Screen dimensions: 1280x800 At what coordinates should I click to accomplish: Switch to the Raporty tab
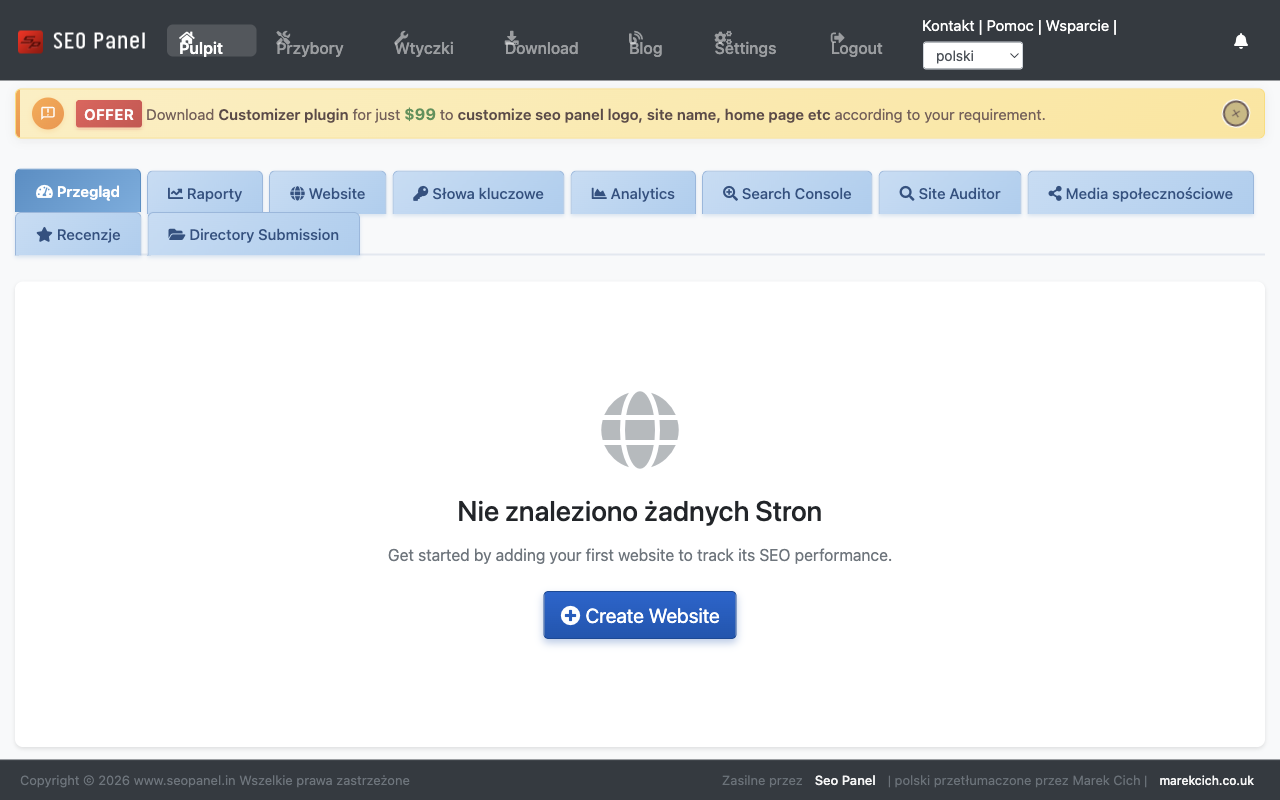coord(205,193)
